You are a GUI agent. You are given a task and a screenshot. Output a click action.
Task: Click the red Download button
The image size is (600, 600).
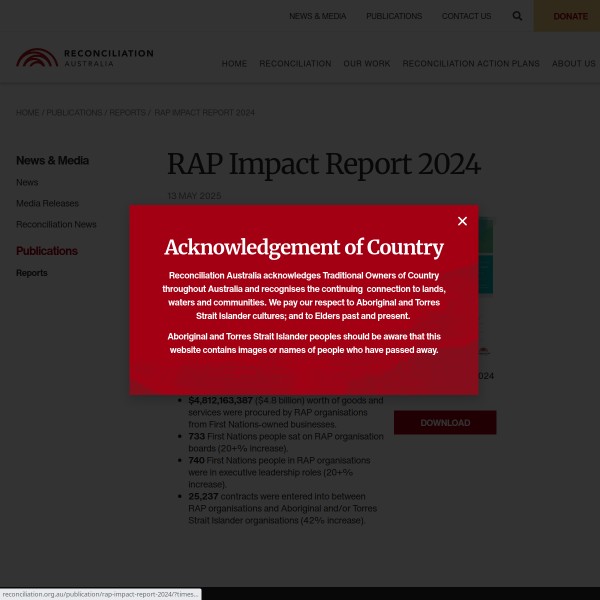pyautogui.click(x=445, y=422)
